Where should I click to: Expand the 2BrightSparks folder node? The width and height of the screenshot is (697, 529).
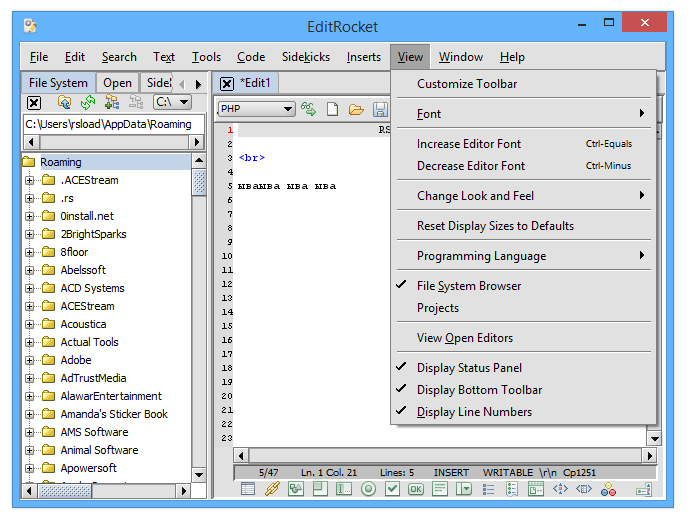[29, 234]
